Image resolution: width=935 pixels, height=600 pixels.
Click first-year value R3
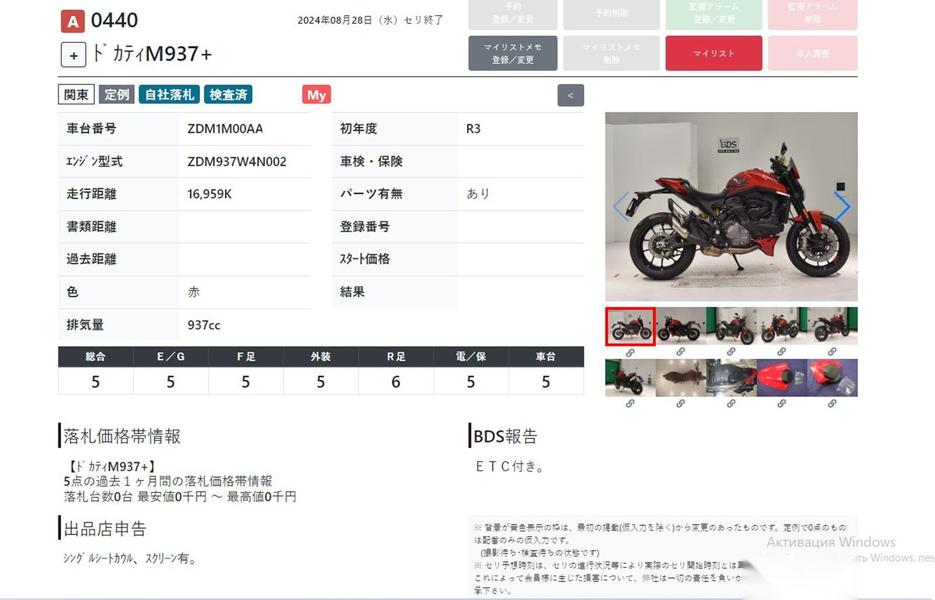pyautogui.click(x=473, y=129)
